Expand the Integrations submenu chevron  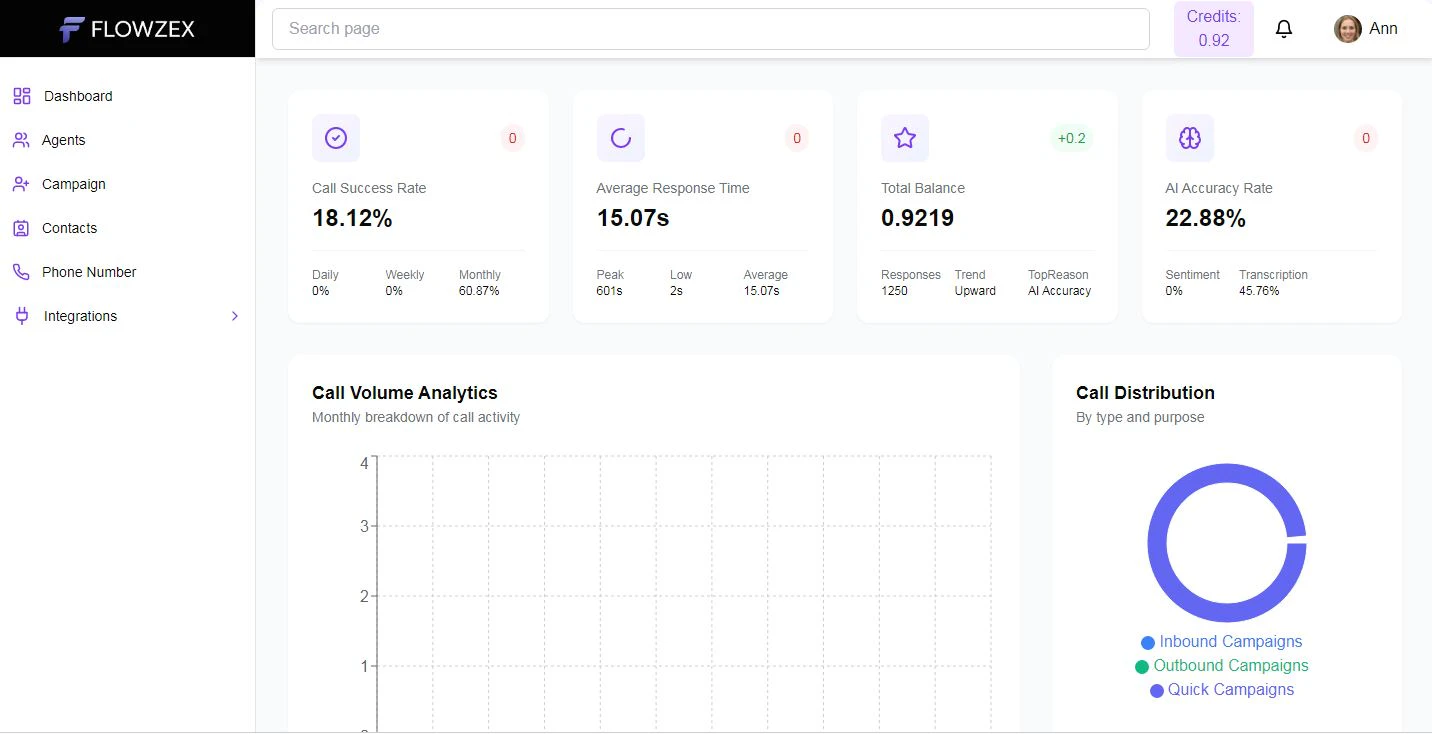pyautogui.click(x=235, y=315)
